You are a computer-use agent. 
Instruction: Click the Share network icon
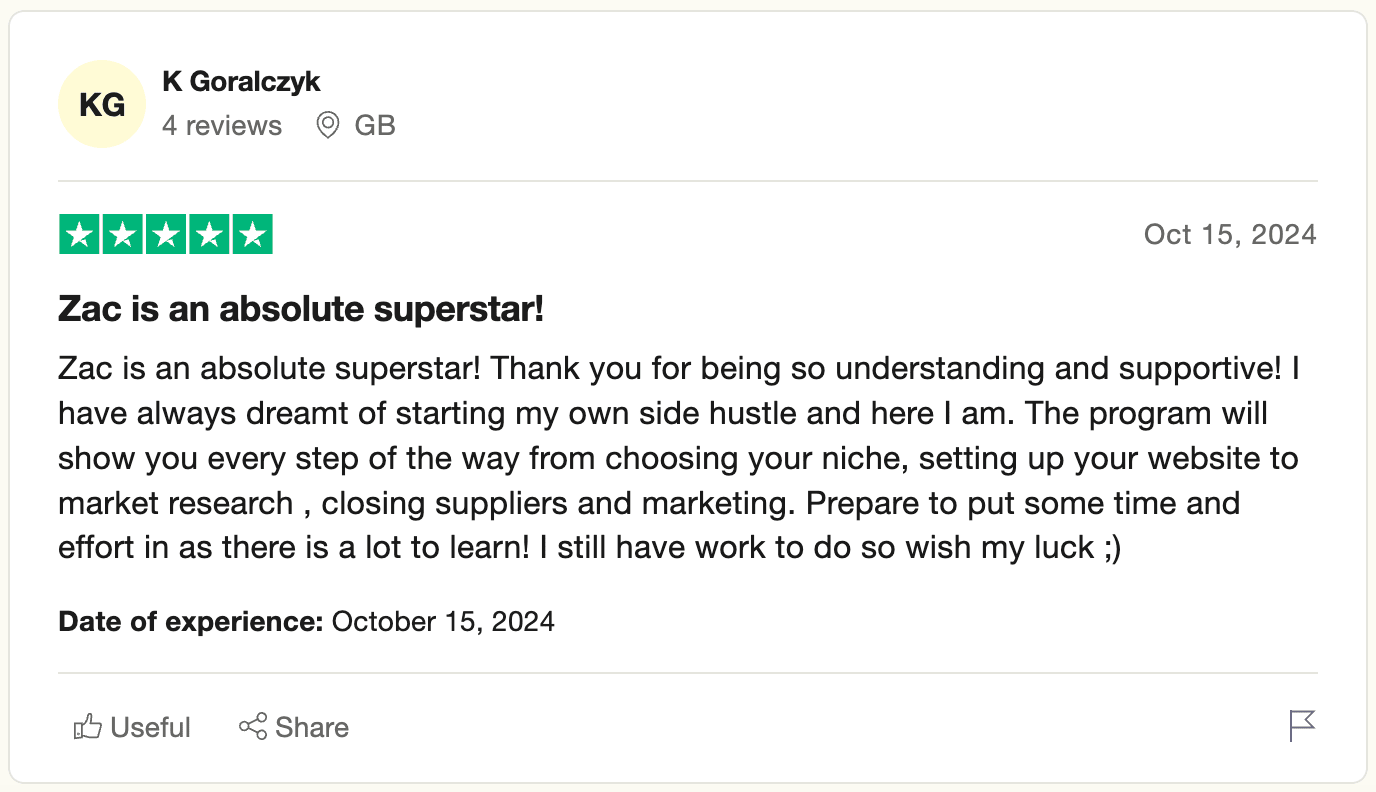253,727
